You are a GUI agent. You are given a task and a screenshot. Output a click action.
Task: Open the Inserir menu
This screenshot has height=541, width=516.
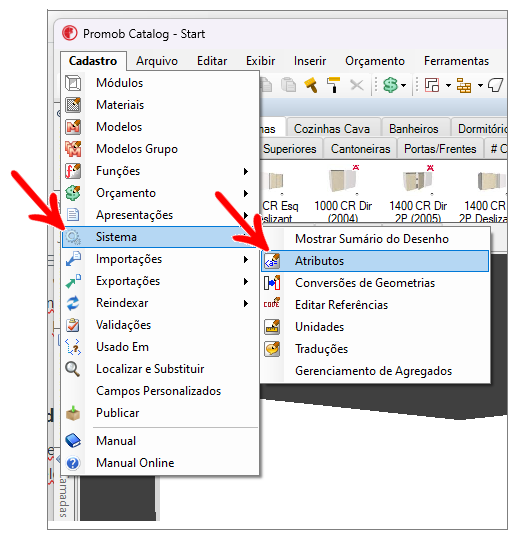click(310, 61)
